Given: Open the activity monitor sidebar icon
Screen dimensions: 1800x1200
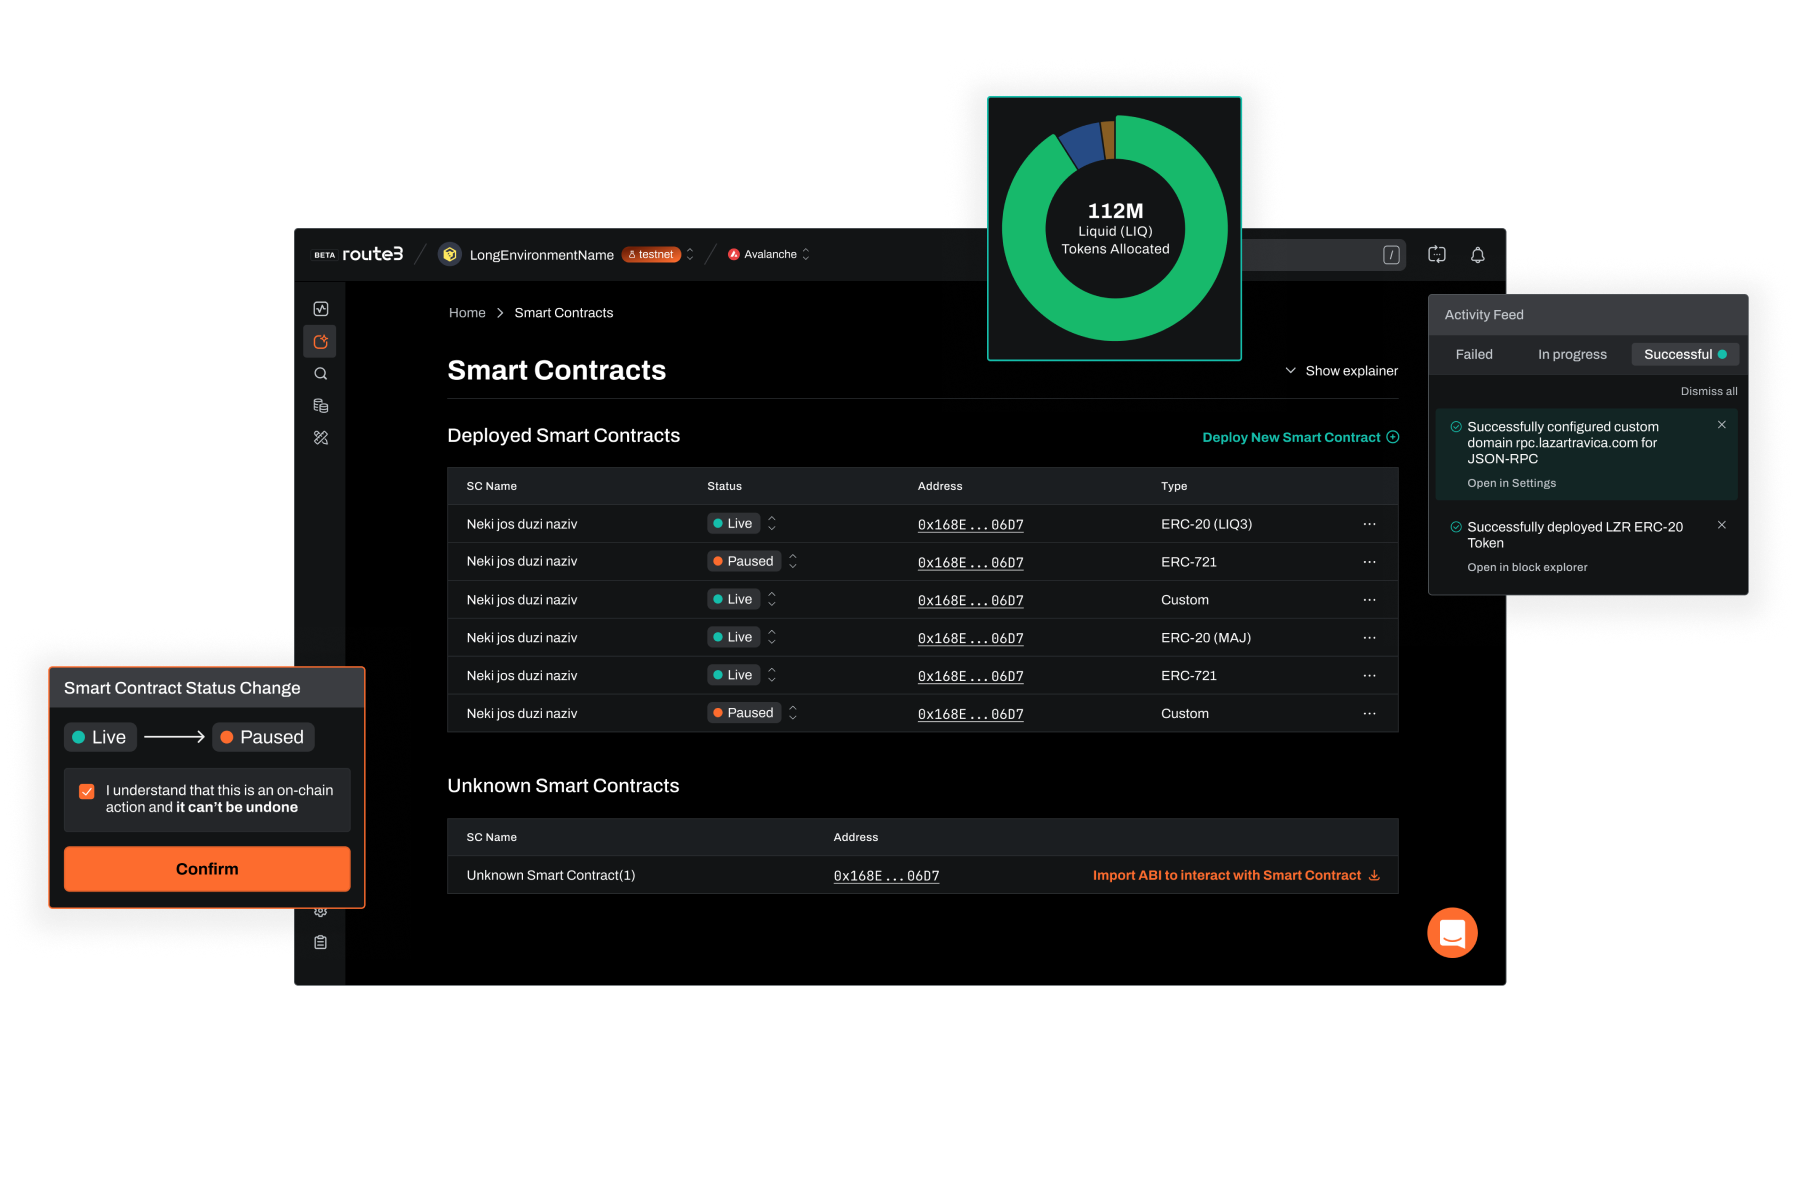Looking at the screenshot, I should pos(321,309).
